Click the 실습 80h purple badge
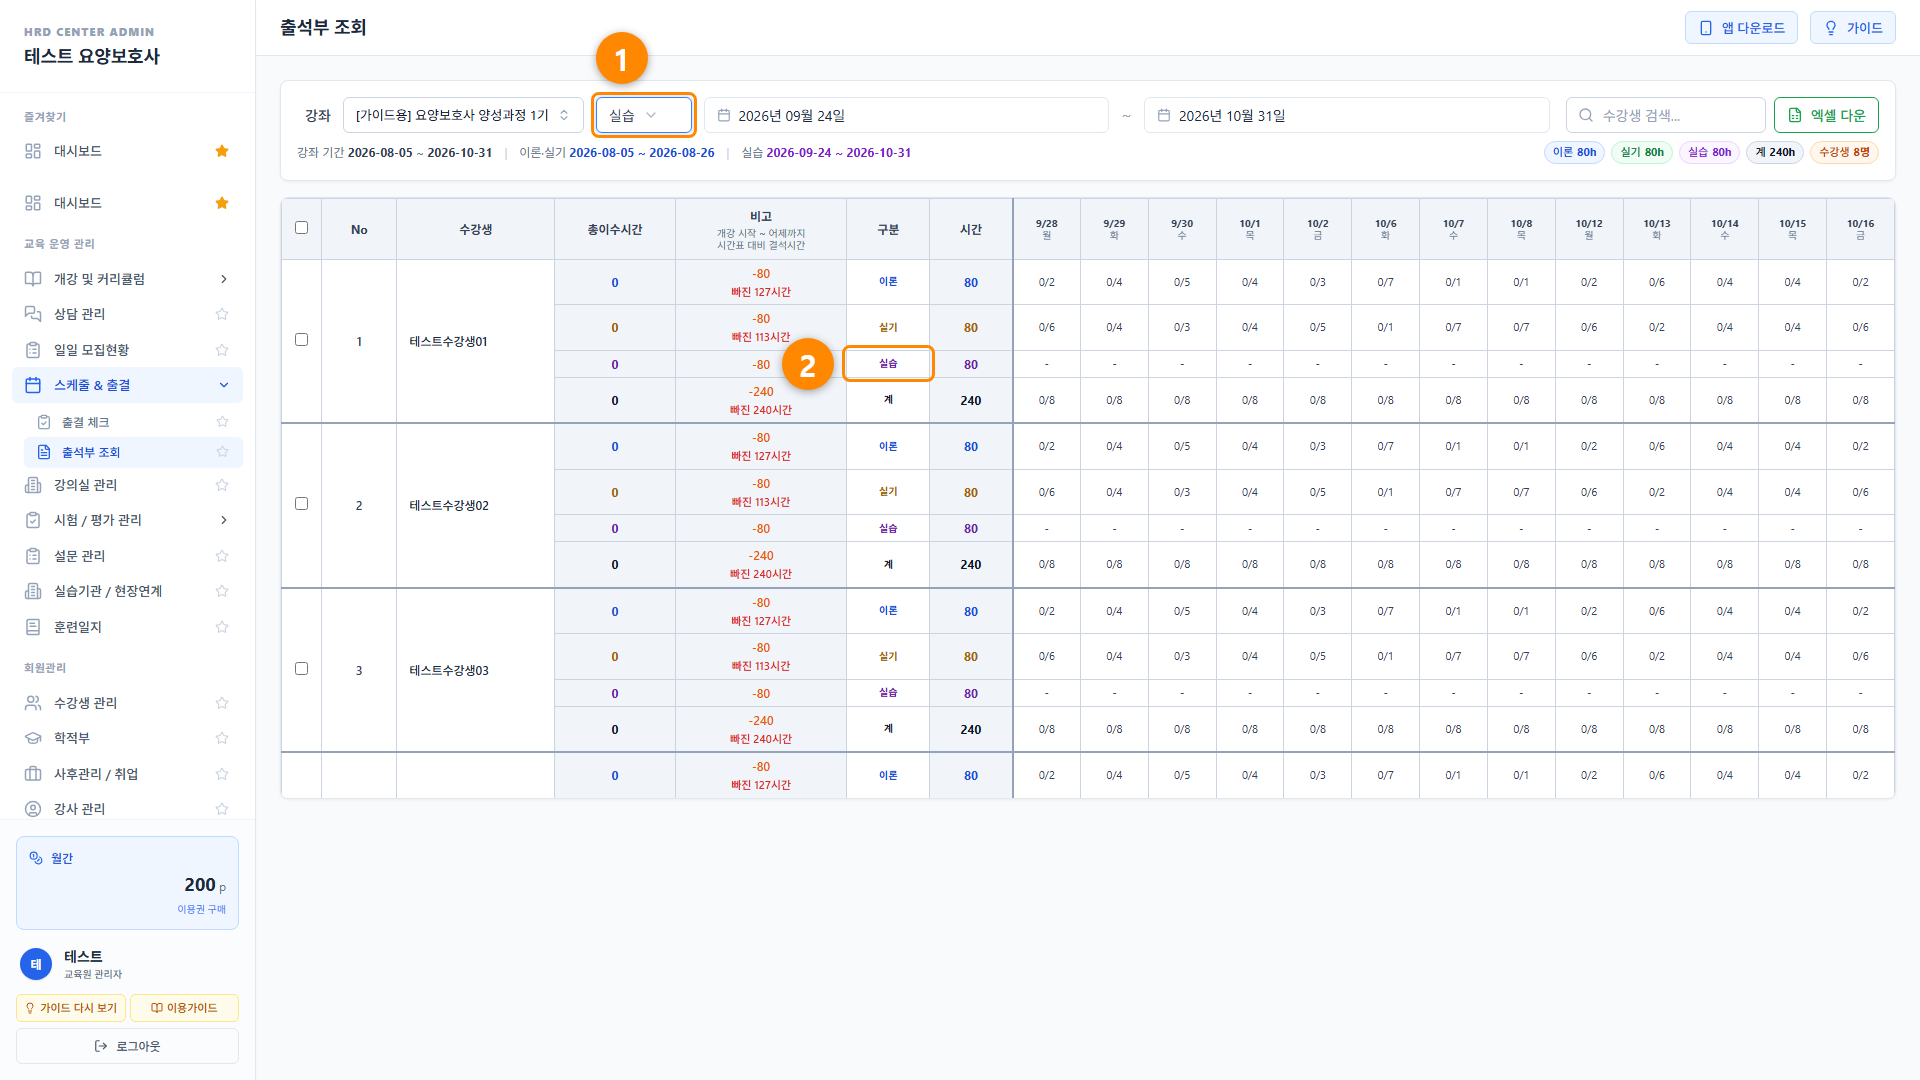The height and width of the screenshot is (1080, 1920). (1709, 153)
